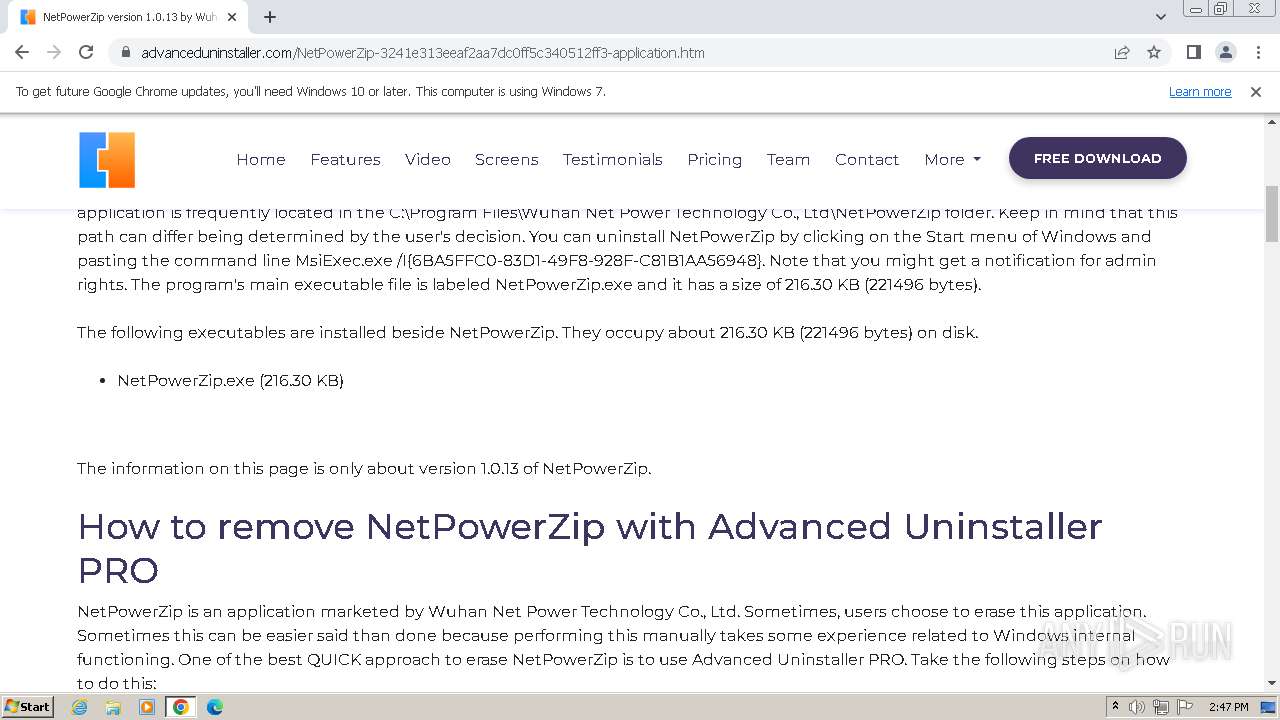Dismiss the Chrome update notification bar
The image size is (1280, 720).
(1256, 92)
